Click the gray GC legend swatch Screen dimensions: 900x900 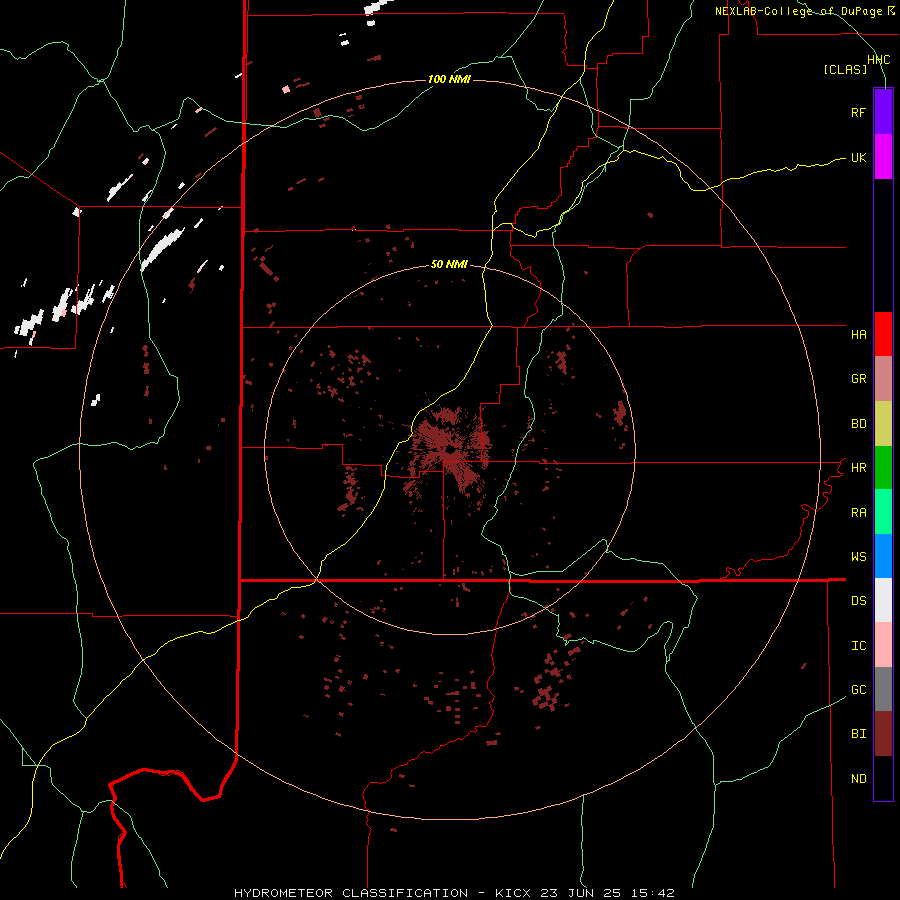[x=883, y=689]
